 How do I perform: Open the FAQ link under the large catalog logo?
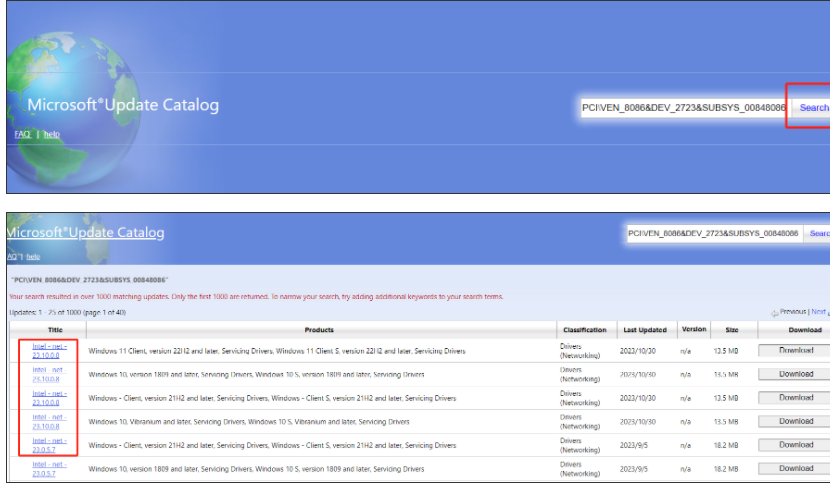point(22,135)
